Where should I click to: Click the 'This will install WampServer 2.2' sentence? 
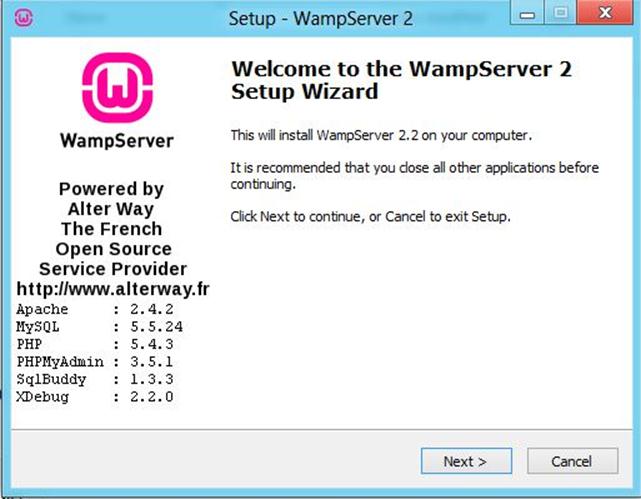point(381,135)
